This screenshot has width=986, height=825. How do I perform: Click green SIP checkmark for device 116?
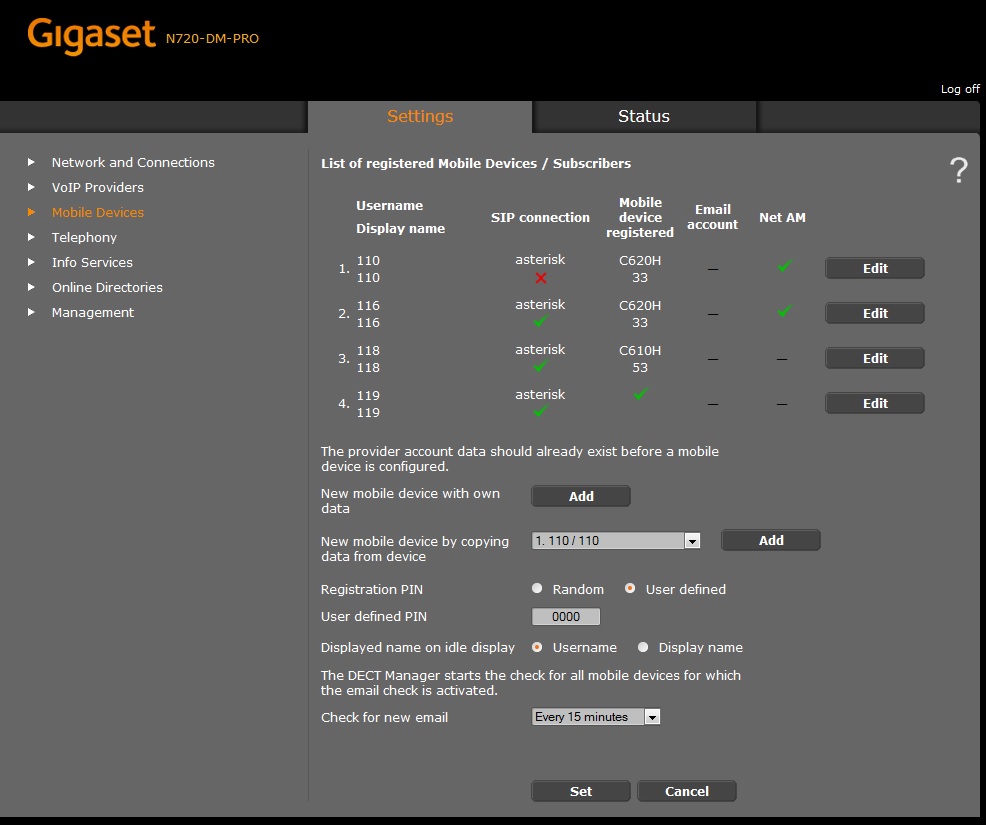541,322
